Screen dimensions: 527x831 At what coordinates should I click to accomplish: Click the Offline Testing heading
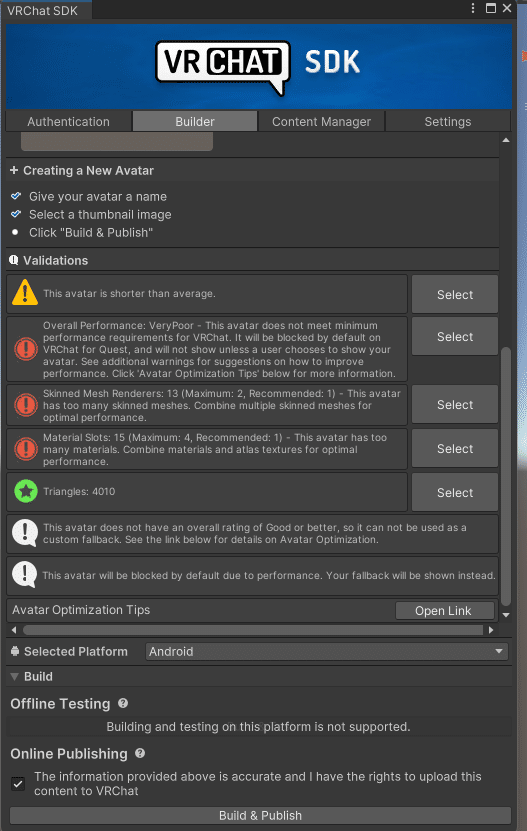point(60,704)
